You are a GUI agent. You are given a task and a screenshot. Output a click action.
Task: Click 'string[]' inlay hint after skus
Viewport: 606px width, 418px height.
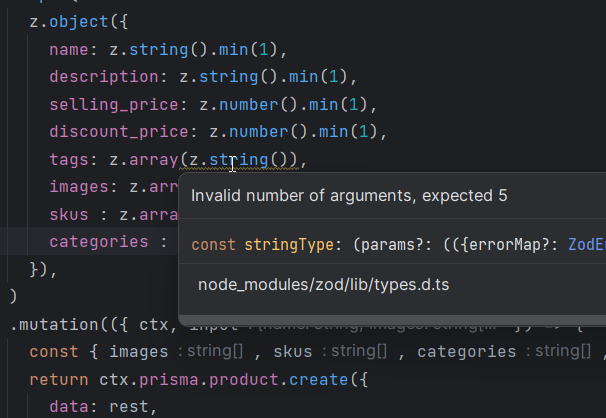click(x=359, y=351)
